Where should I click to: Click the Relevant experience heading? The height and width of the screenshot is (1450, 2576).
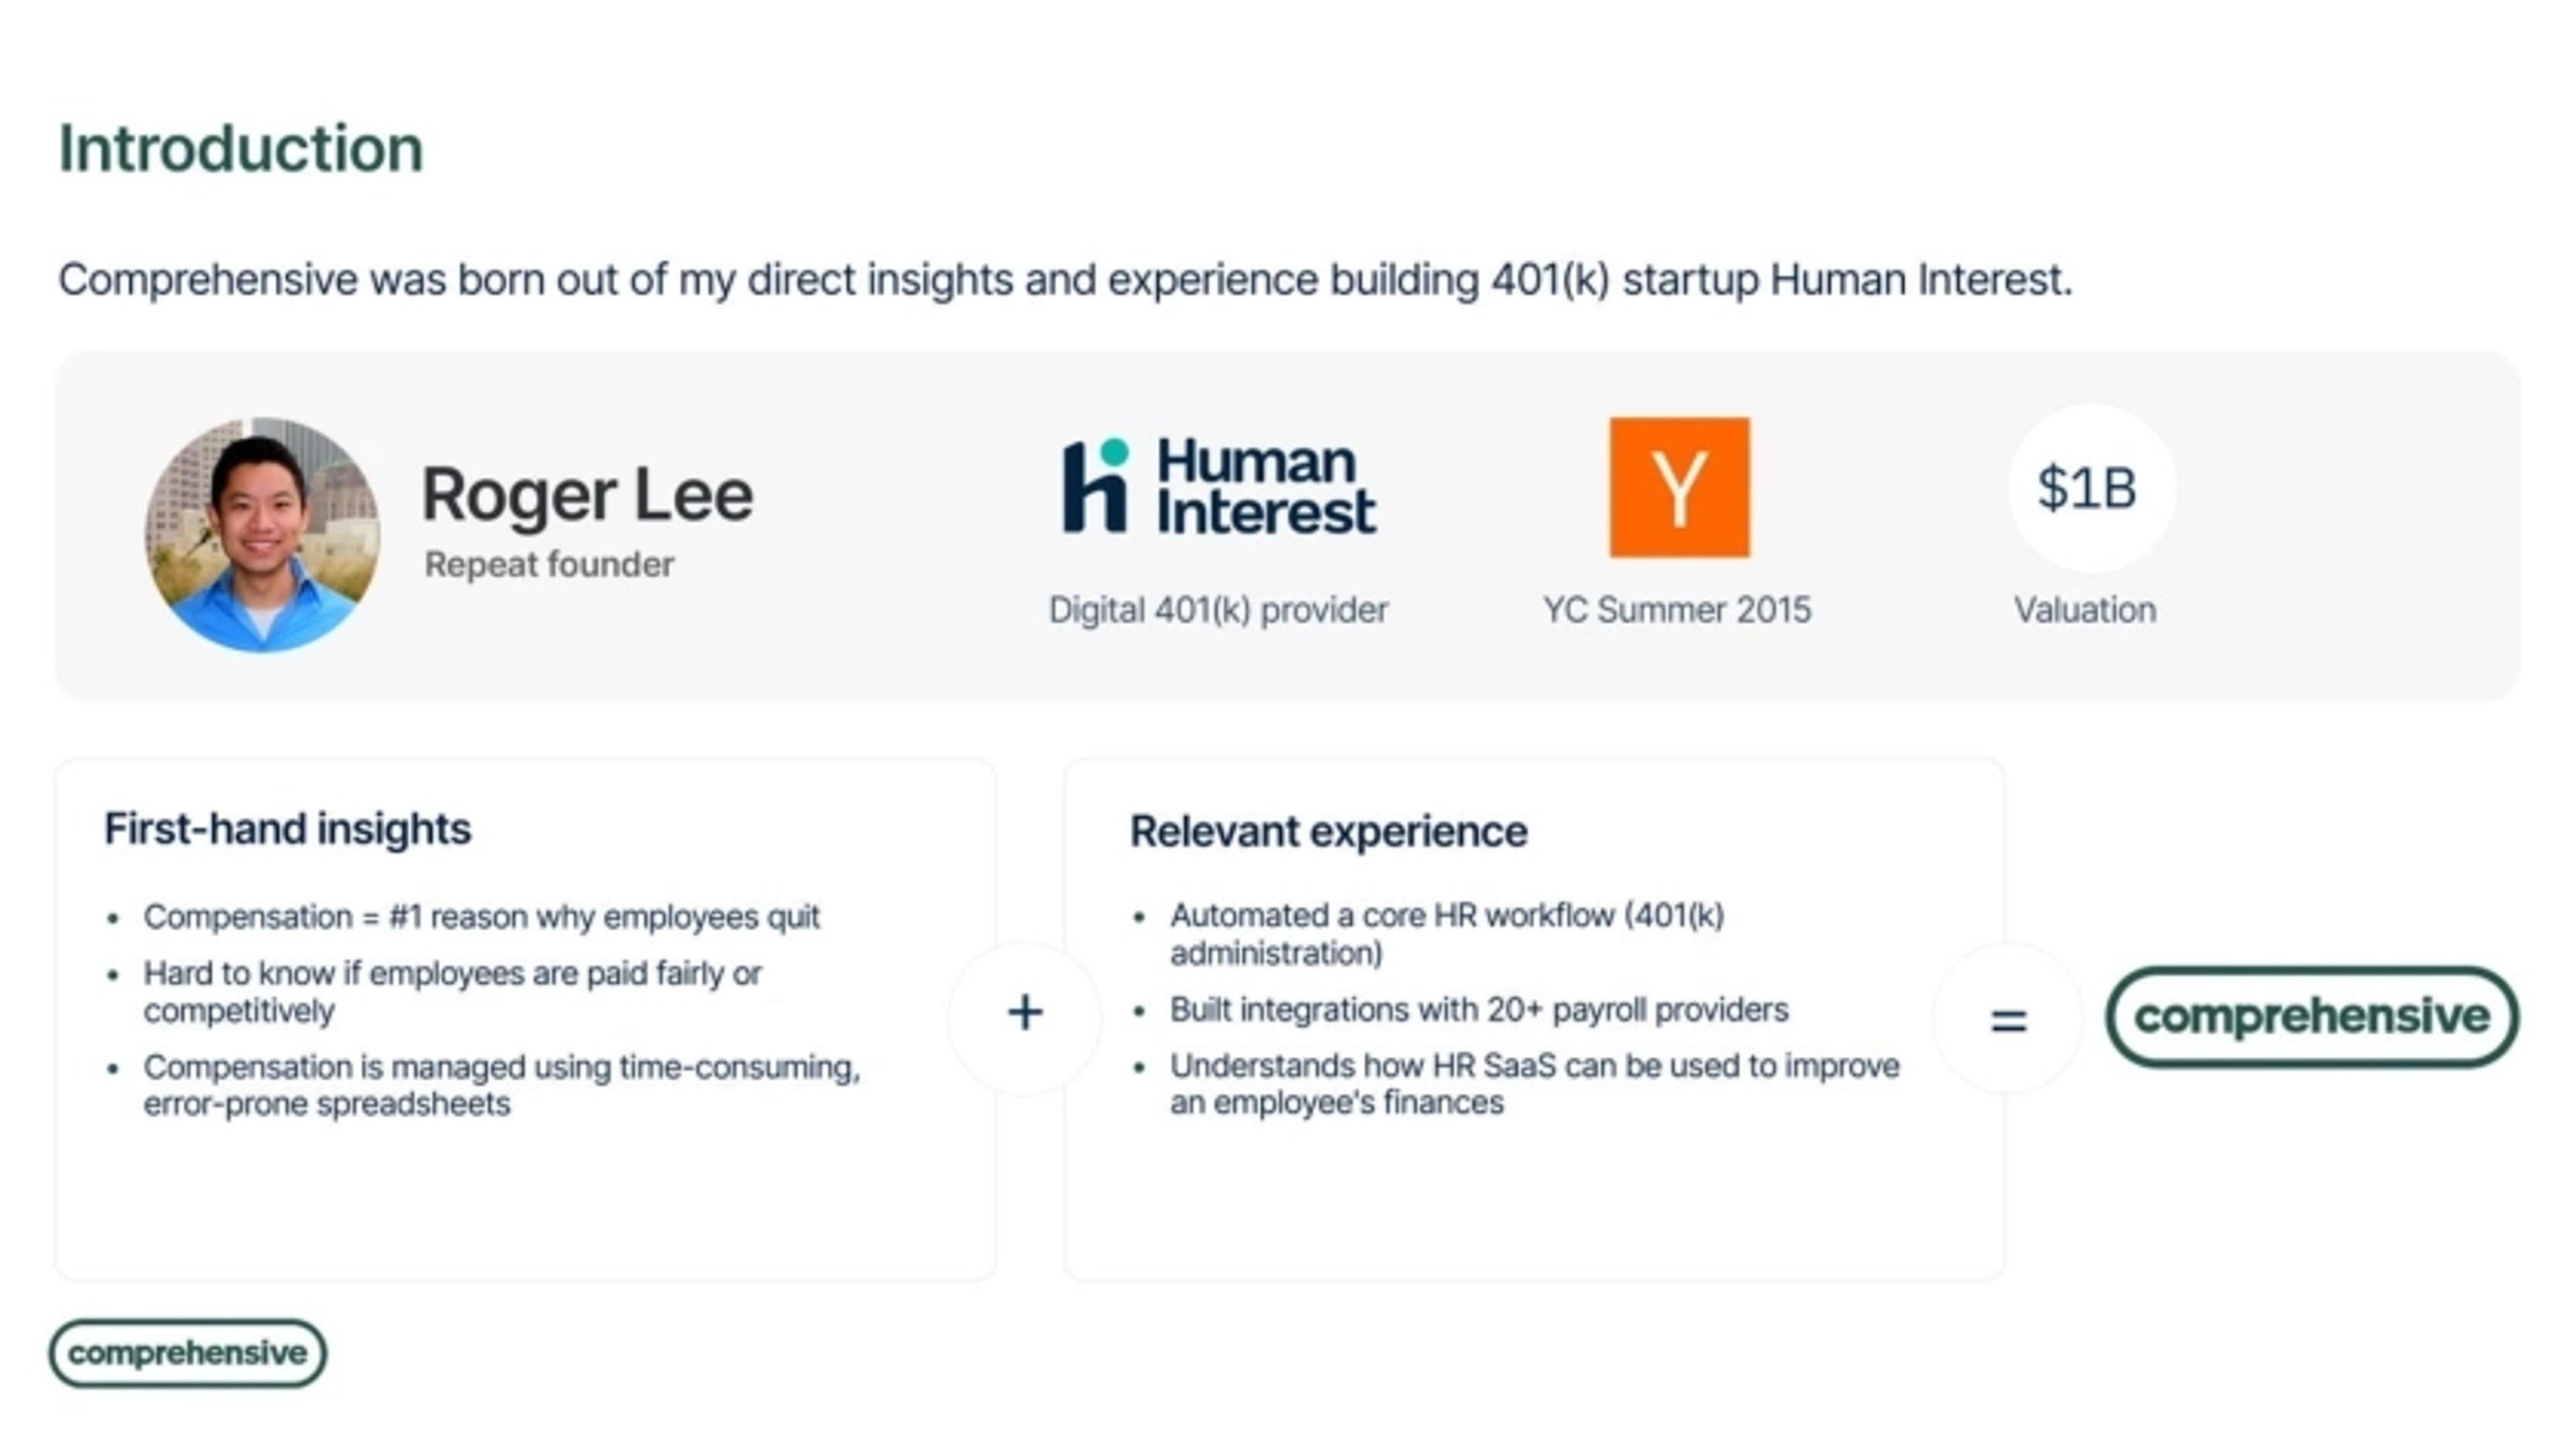(x=1328, y=832)
